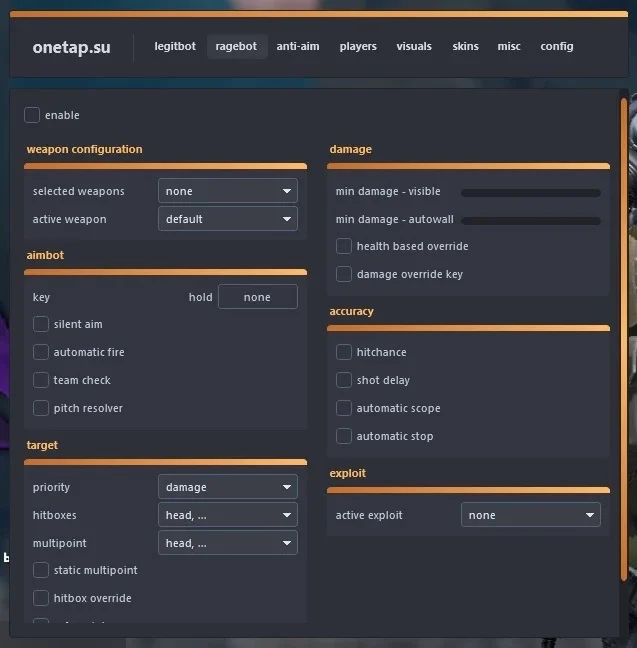Adjust the min damage visible slider
This screenshot has width=637, height=648.
[531, 193]
